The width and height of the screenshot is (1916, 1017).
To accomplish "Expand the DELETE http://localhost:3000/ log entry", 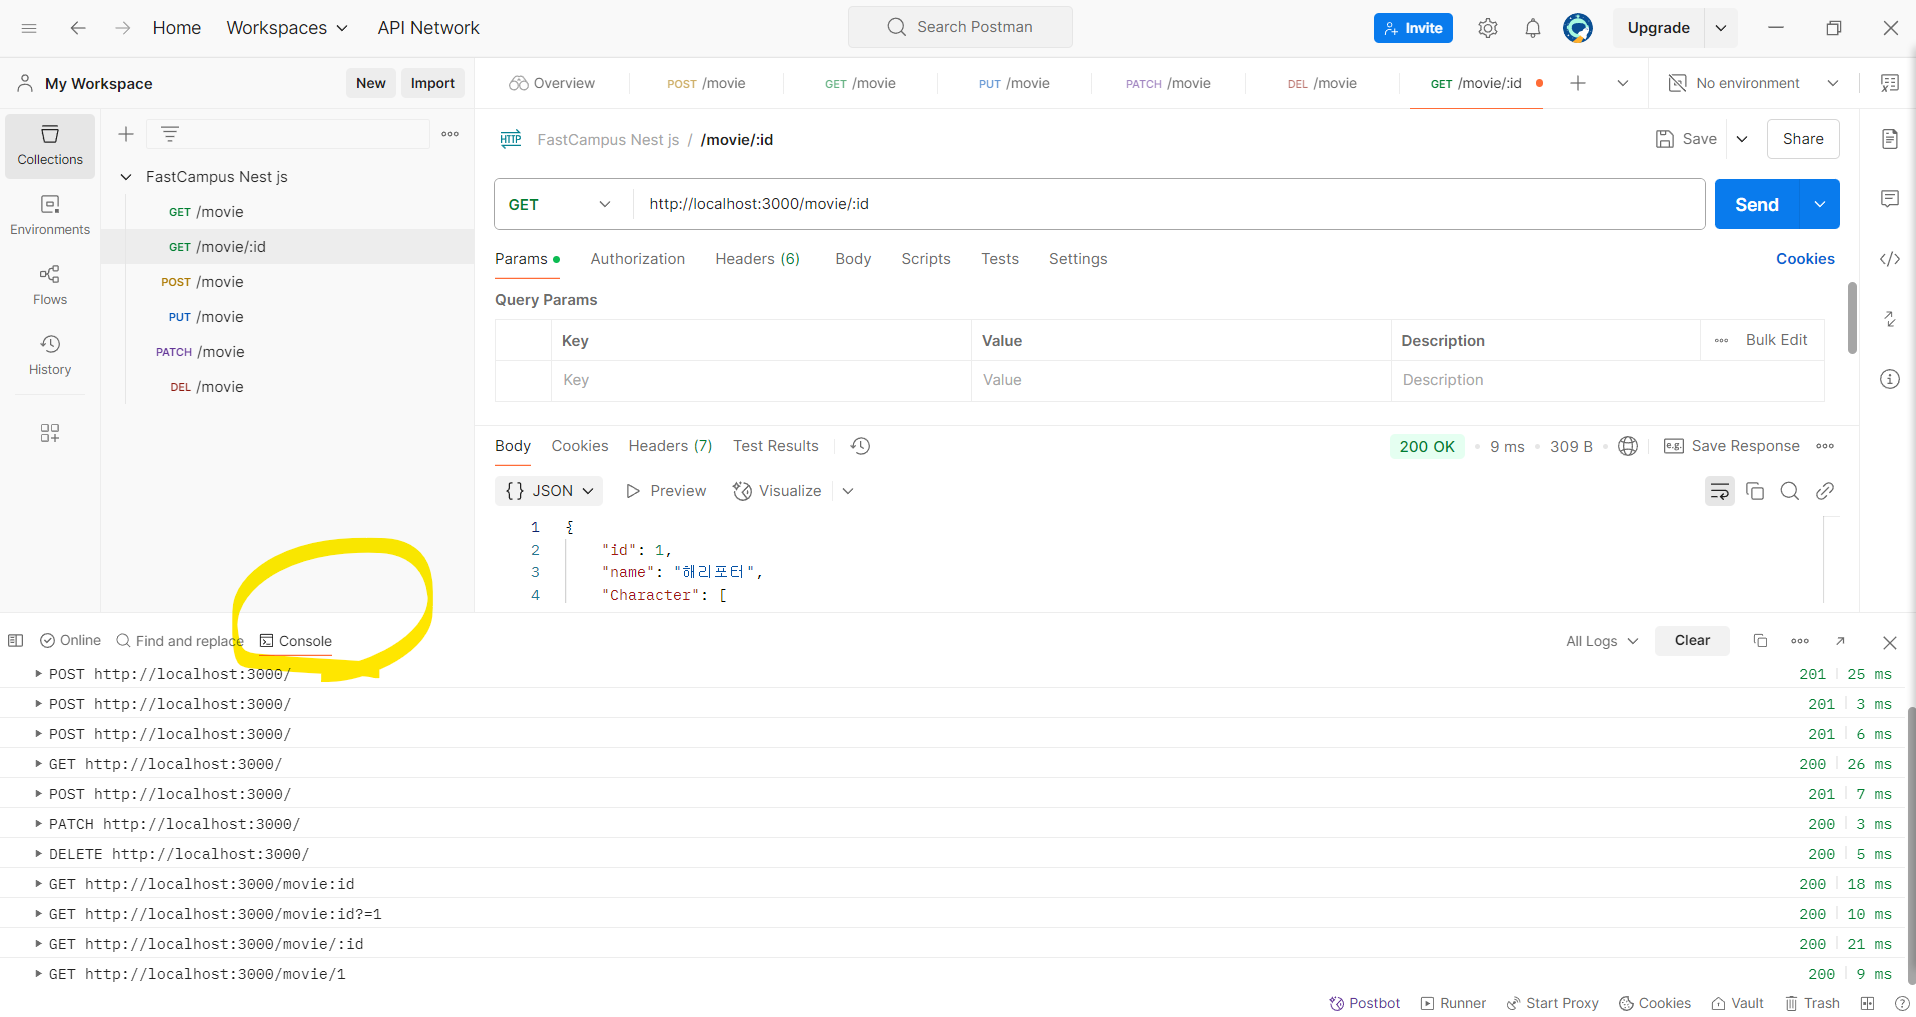I will click(38, 854).
